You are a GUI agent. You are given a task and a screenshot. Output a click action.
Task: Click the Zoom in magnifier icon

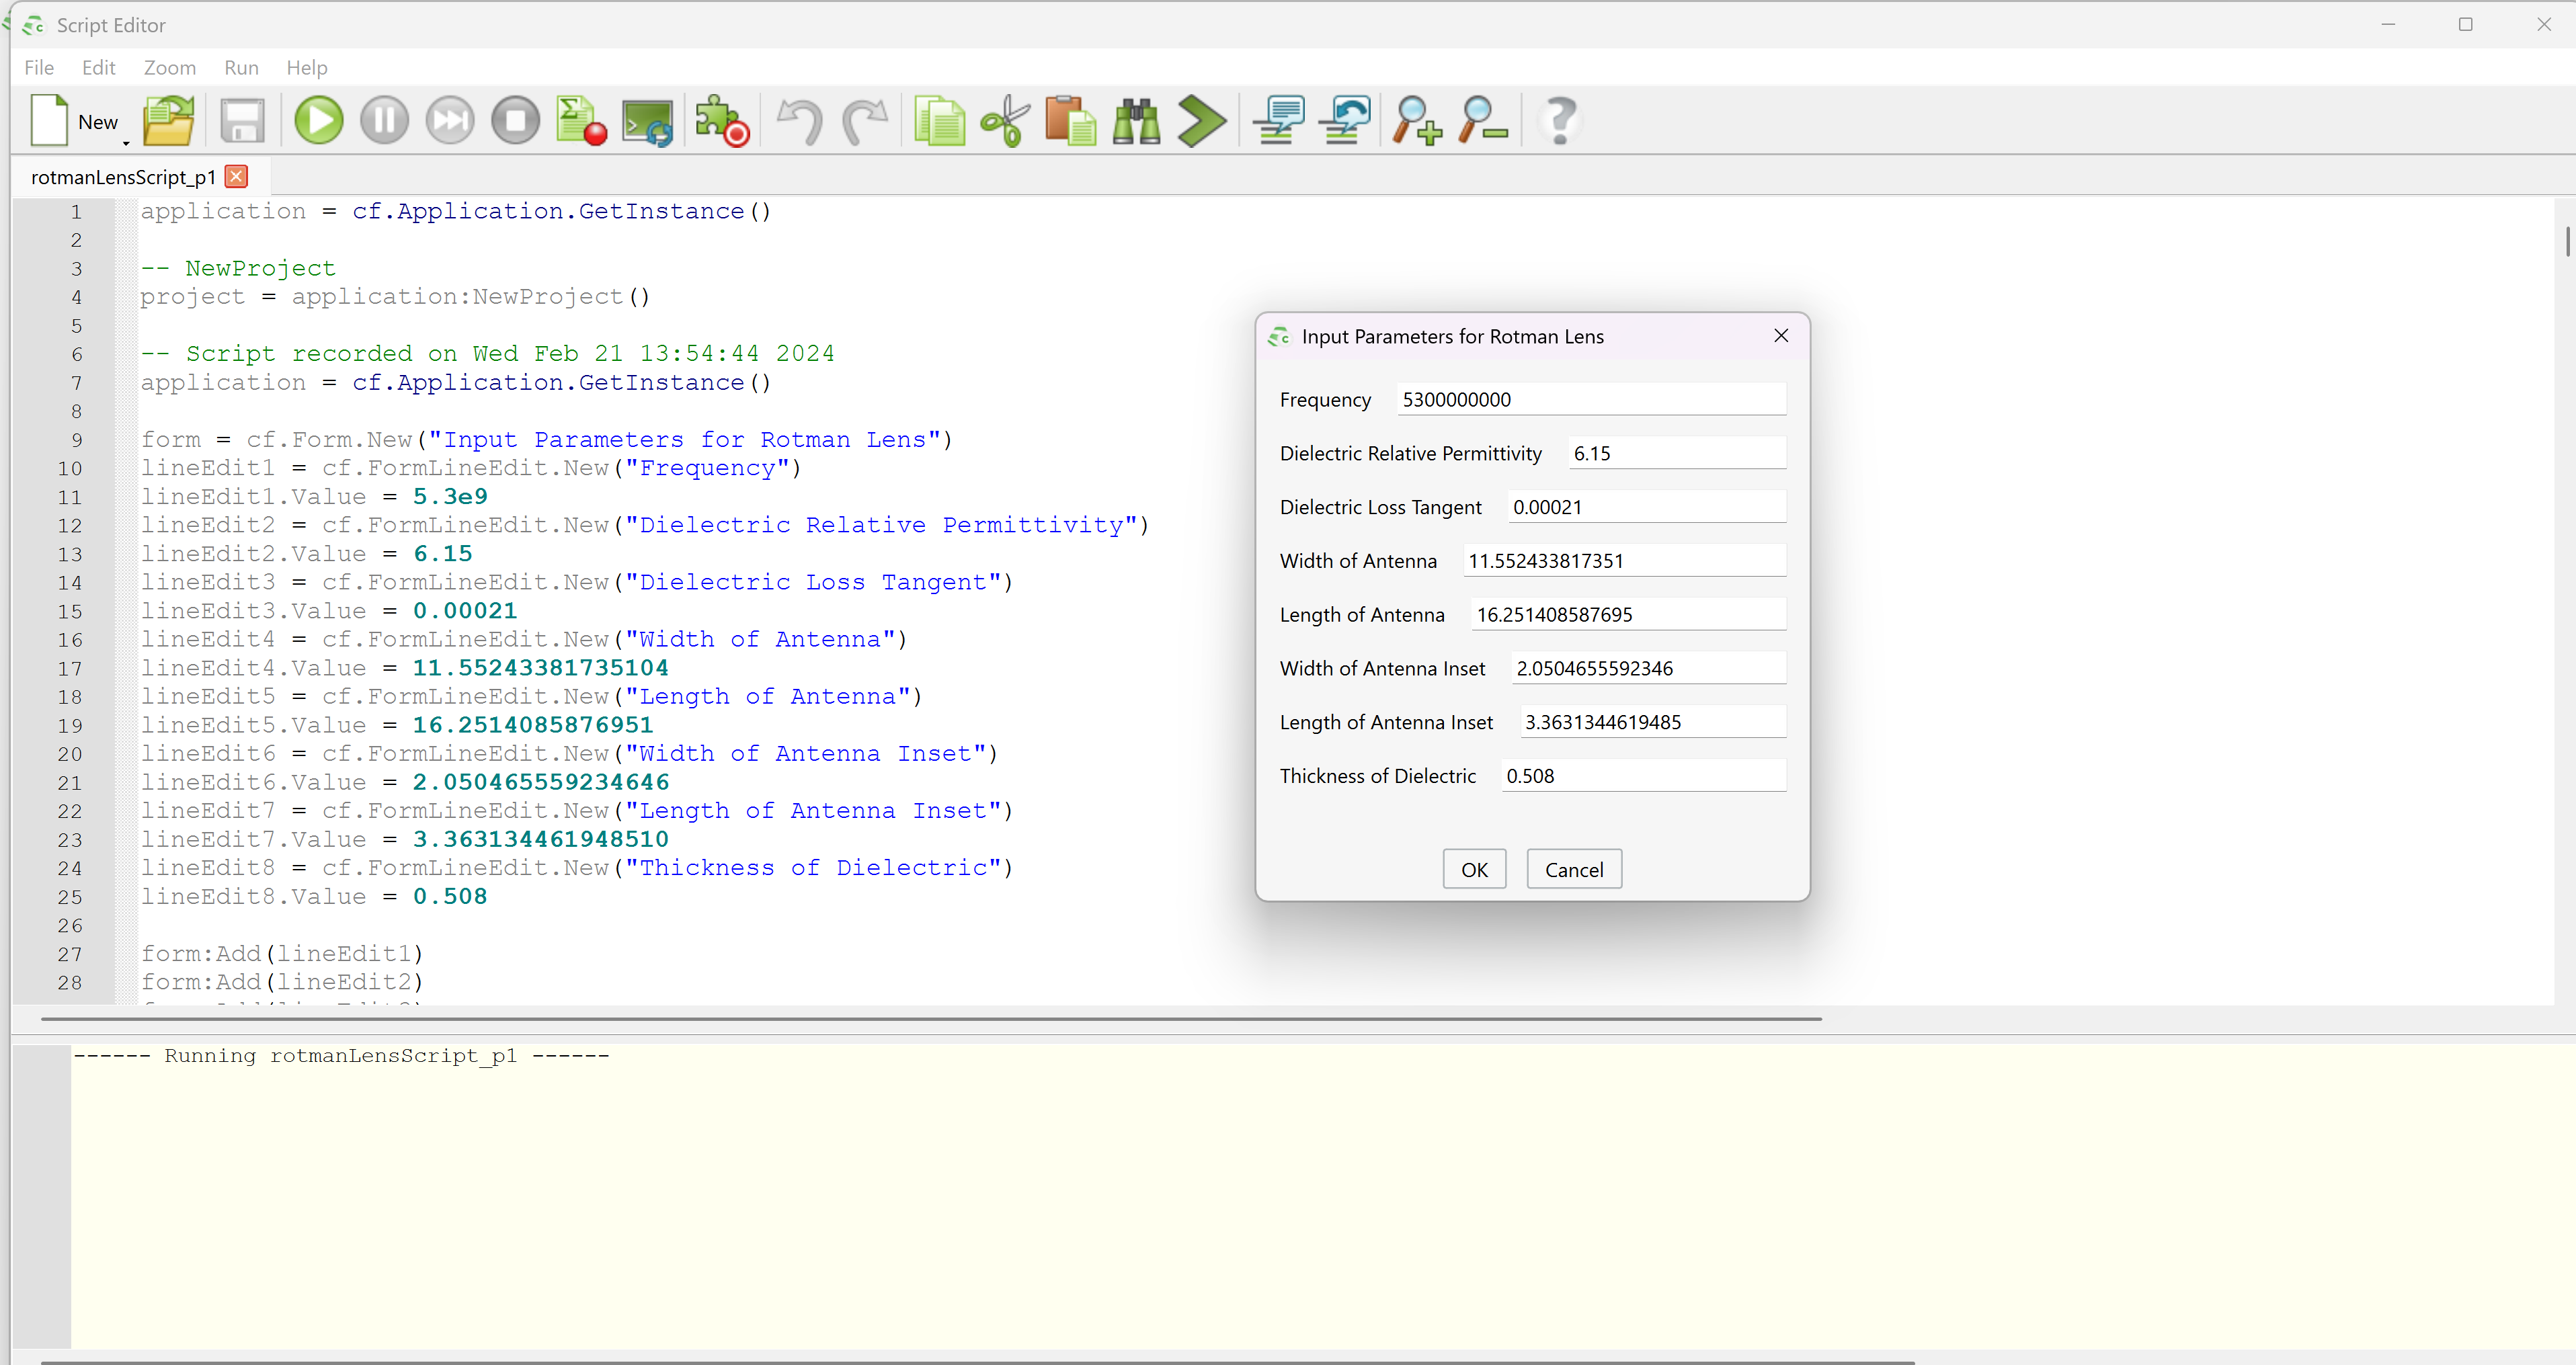1417,121
